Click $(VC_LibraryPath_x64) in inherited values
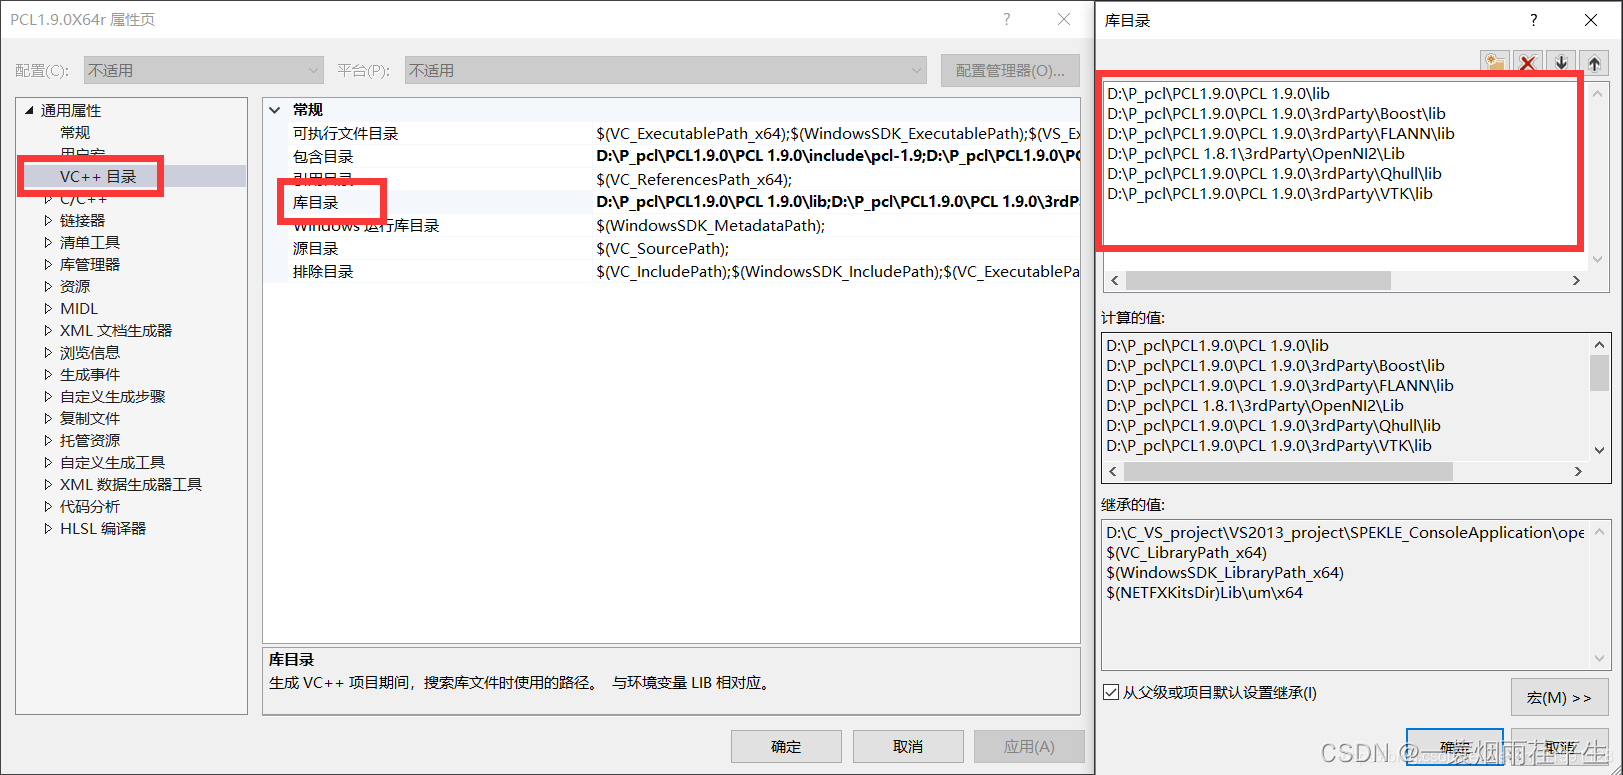 [1186, 552]
